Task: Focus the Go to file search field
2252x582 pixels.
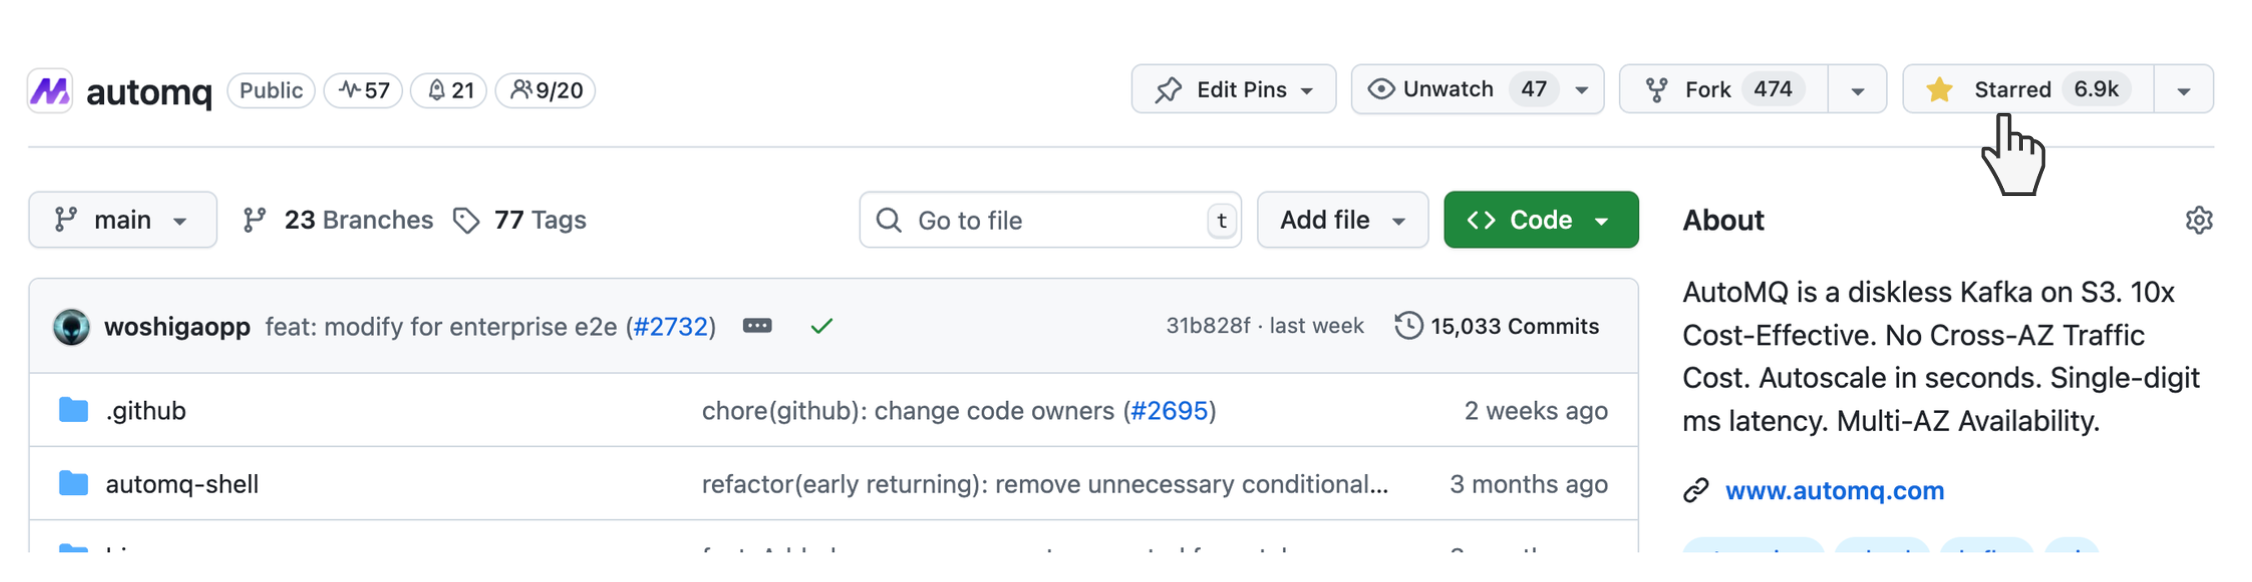Action: [1050, 220]
